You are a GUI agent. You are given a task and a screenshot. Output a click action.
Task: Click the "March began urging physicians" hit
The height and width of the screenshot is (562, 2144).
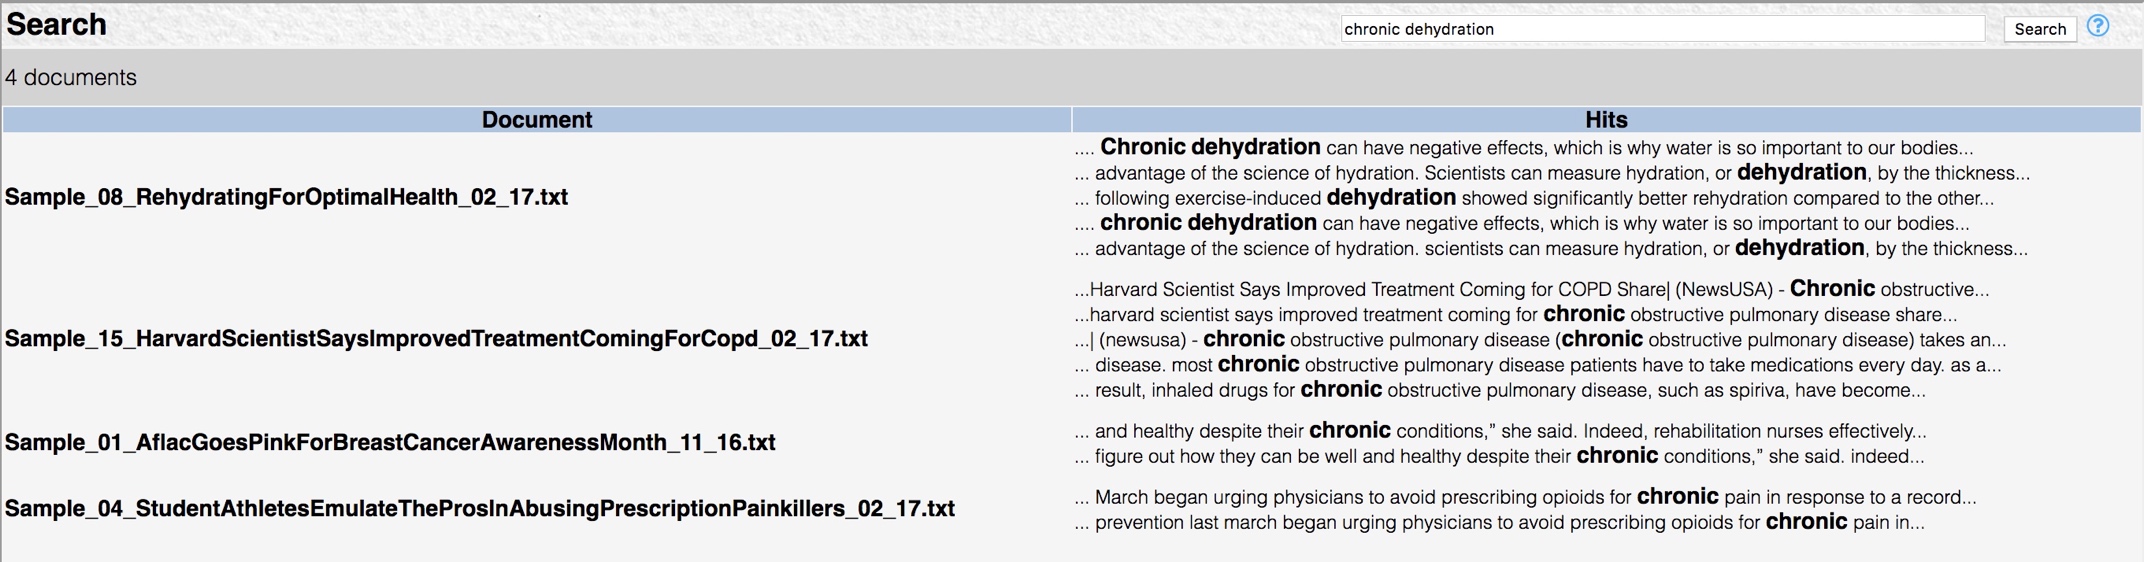point(1534,497)
